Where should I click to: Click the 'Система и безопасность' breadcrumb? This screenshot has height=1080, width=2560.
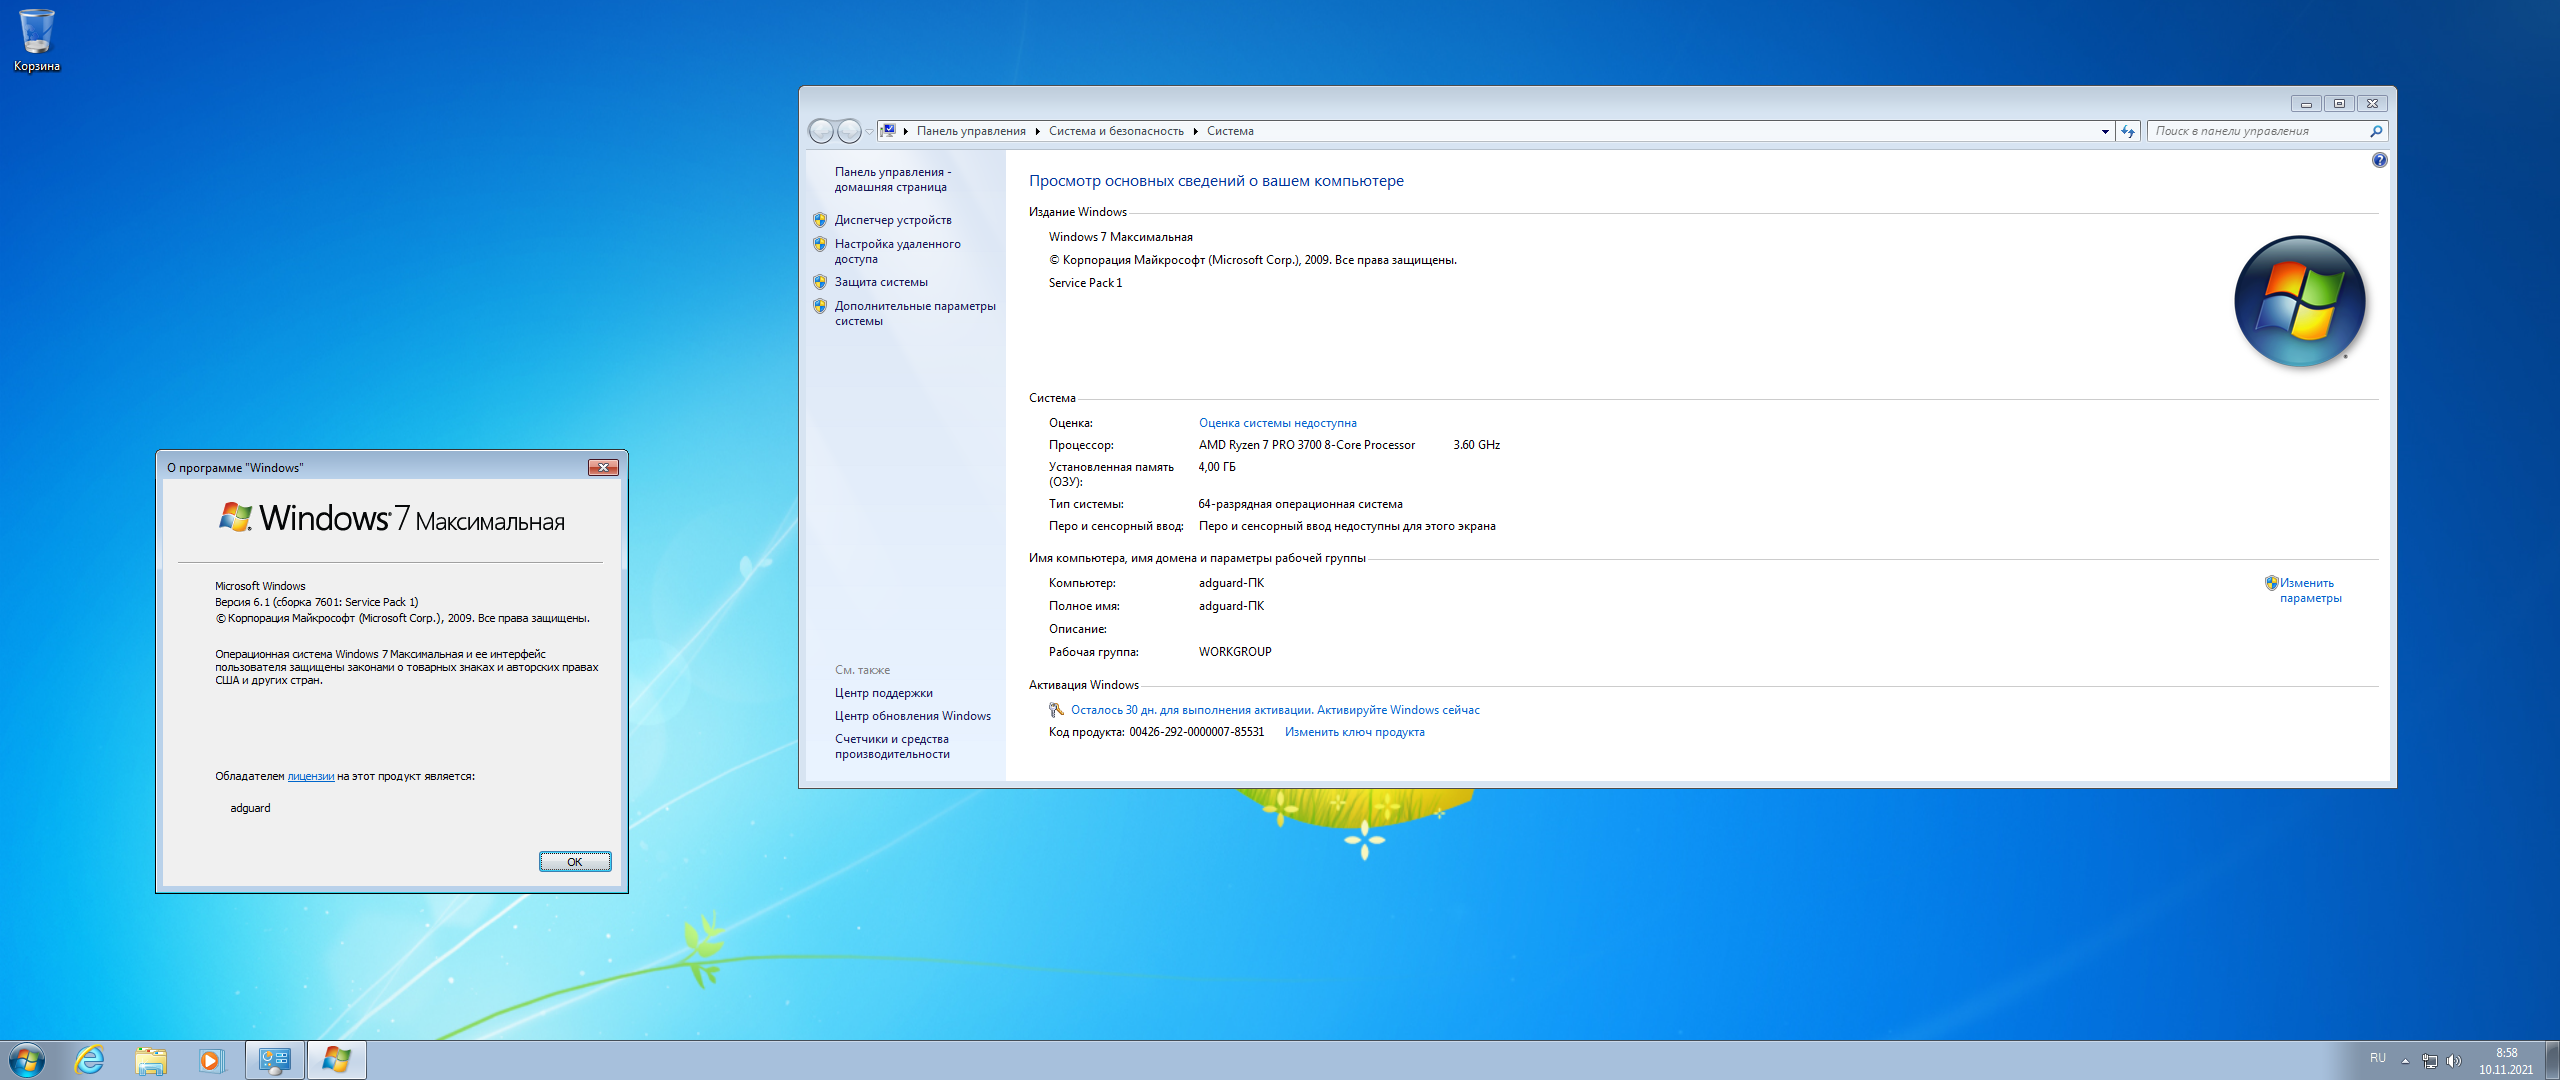point(1116,131)
